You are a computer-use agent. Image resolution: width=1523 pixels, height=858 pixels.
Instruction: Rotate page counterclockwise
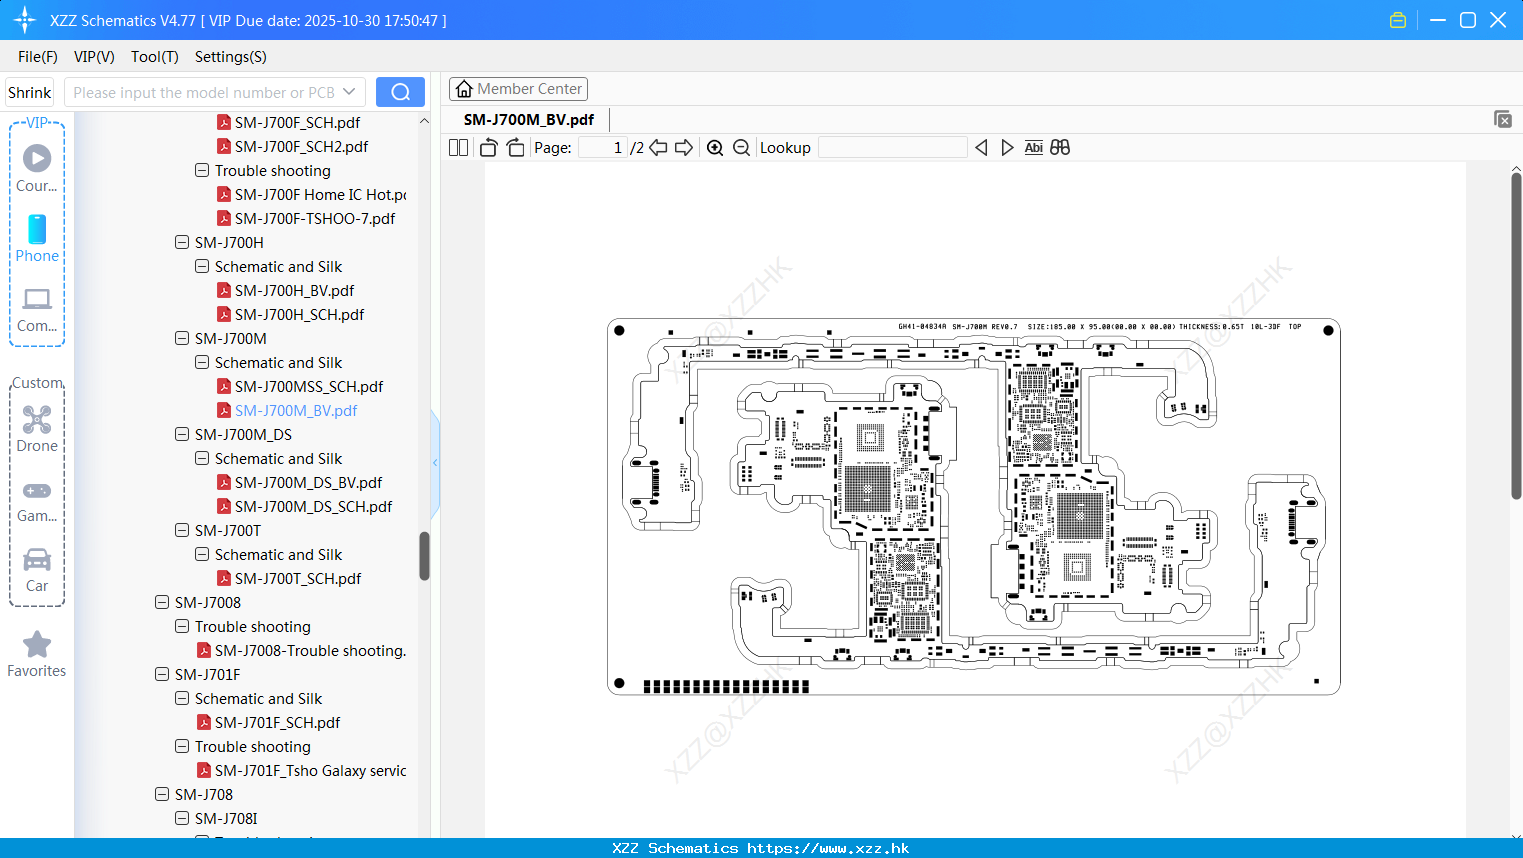pos(488,147)
